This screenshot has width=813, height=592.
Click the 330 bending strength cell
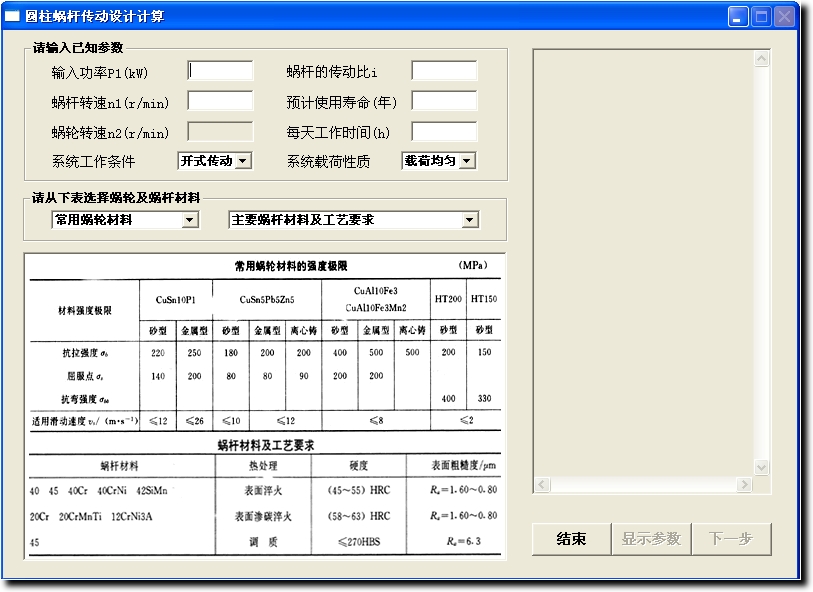[484, 398]
